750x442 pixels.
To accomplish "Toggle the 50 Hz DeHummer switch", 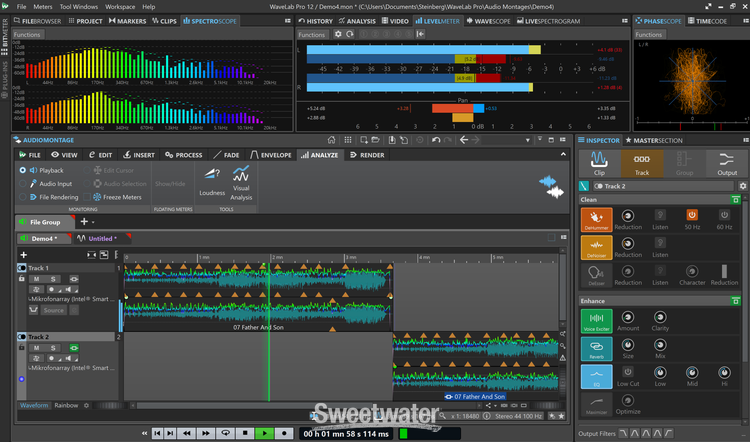I will (x=692, y=216).
